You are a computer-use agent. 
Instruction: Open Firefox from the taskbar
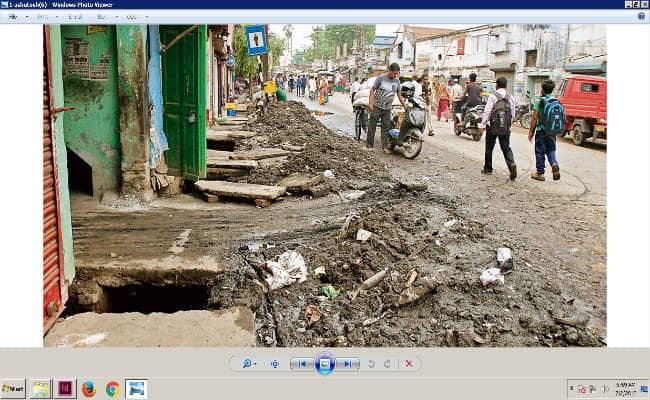click(x=89, y=389)
